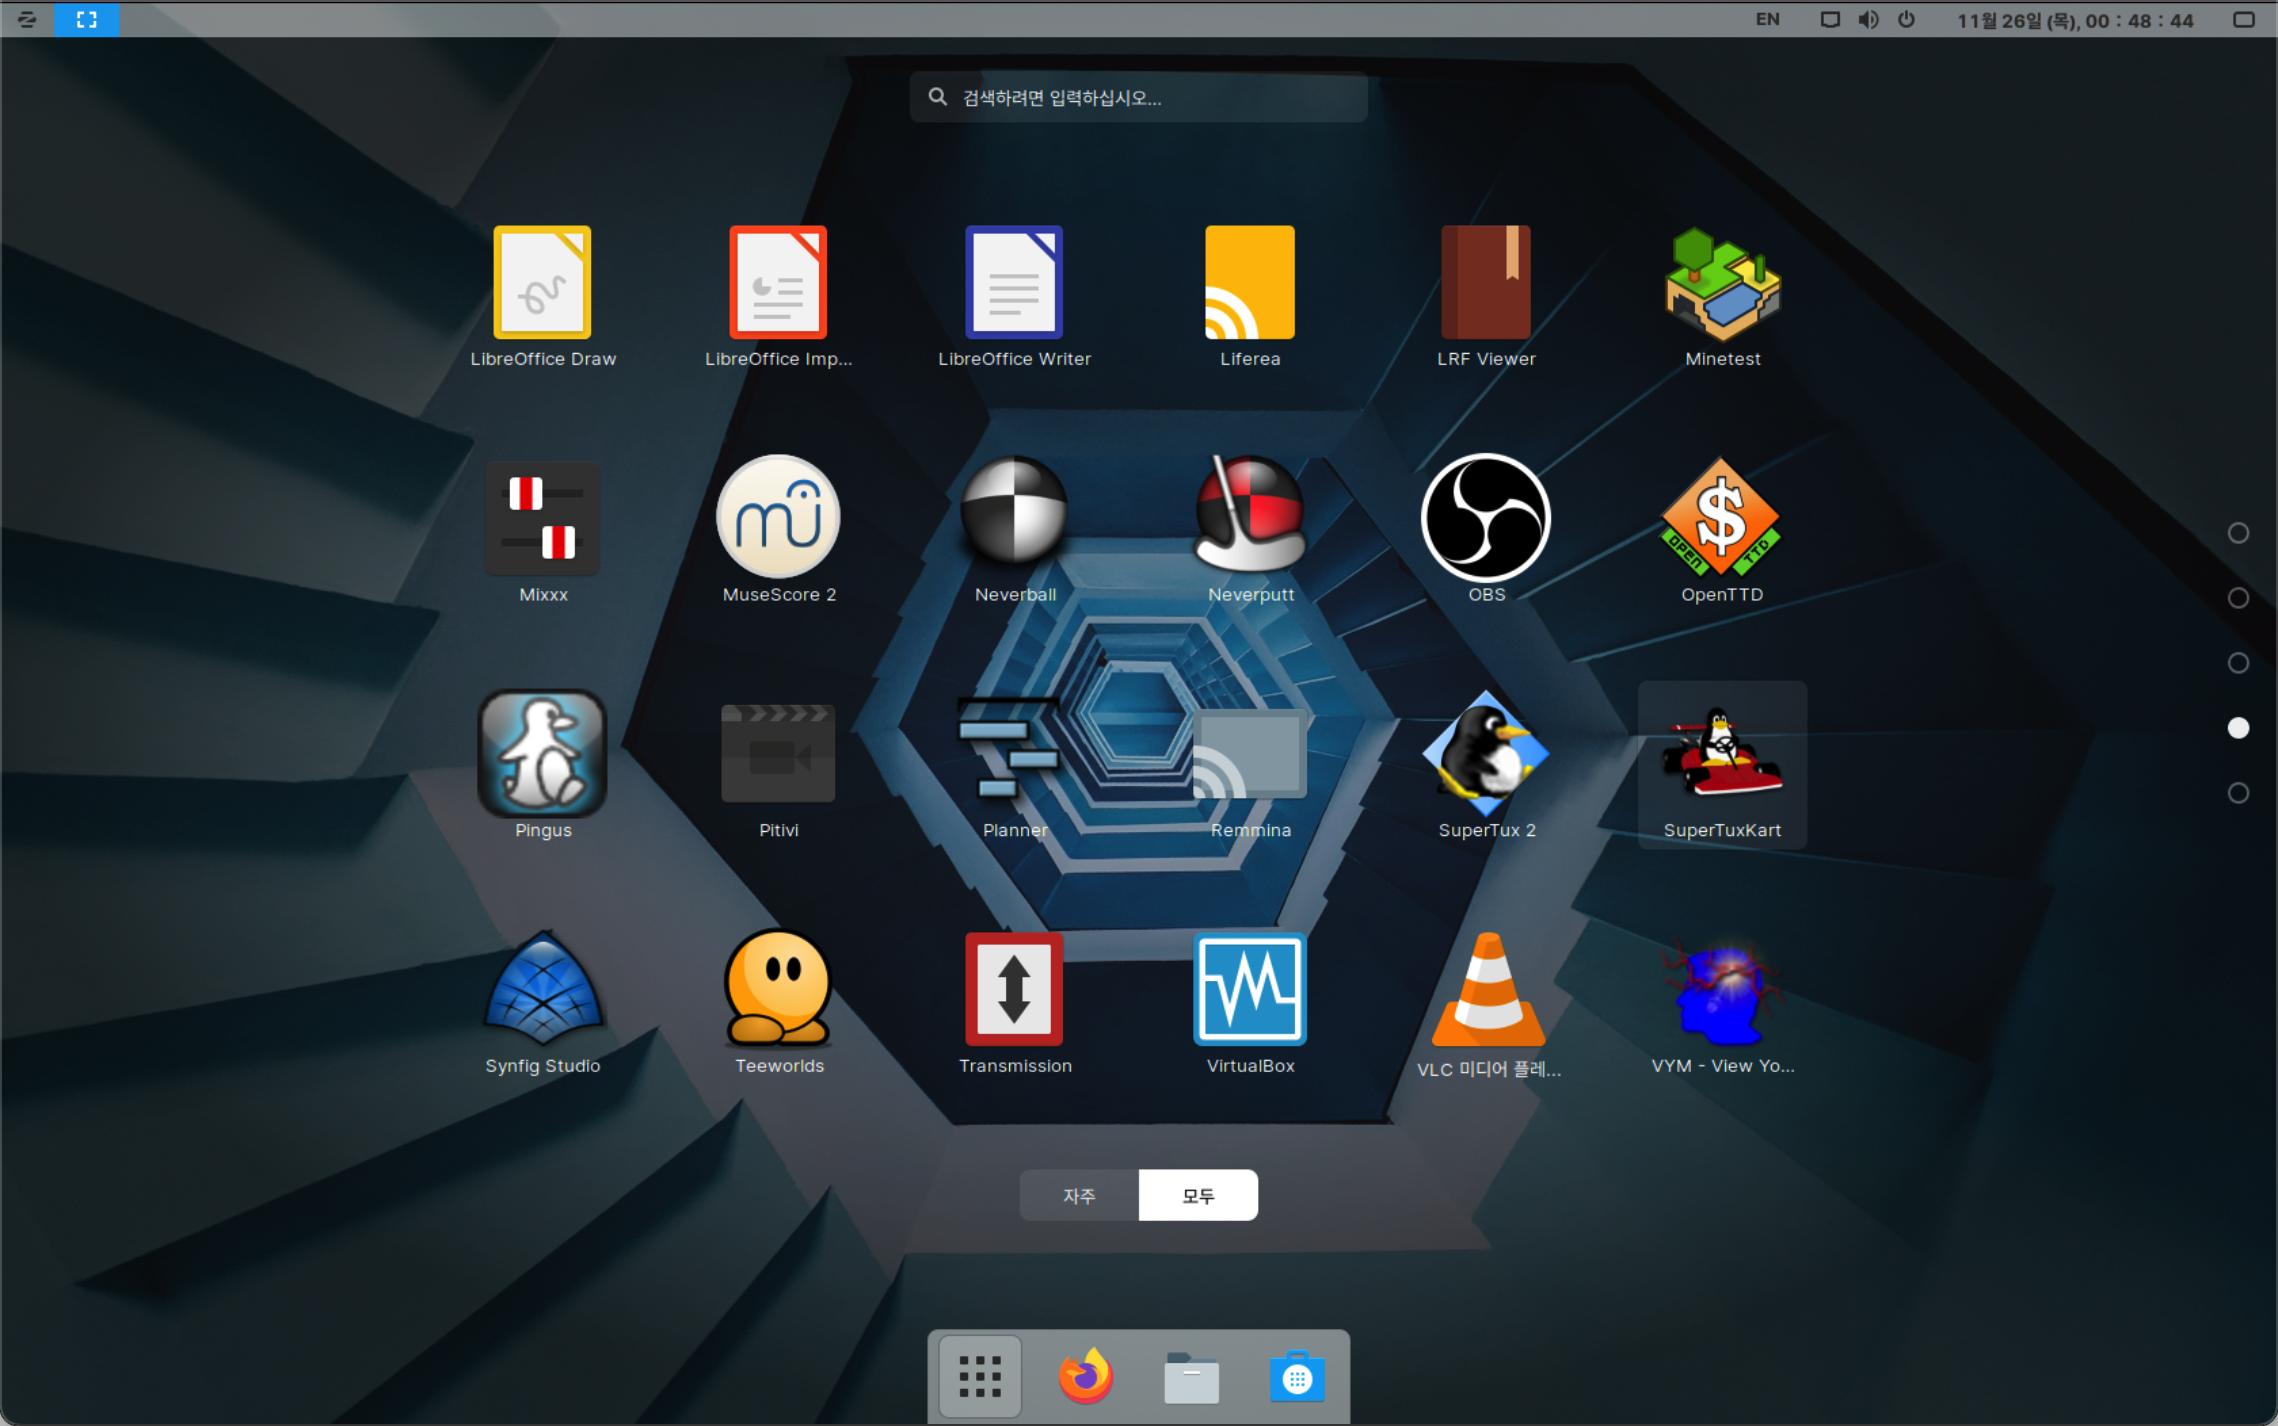Toggle the fullscreen button in top bar
Image resolution: width=2278 pixels, height=1426 pixels.
(87, 19)
